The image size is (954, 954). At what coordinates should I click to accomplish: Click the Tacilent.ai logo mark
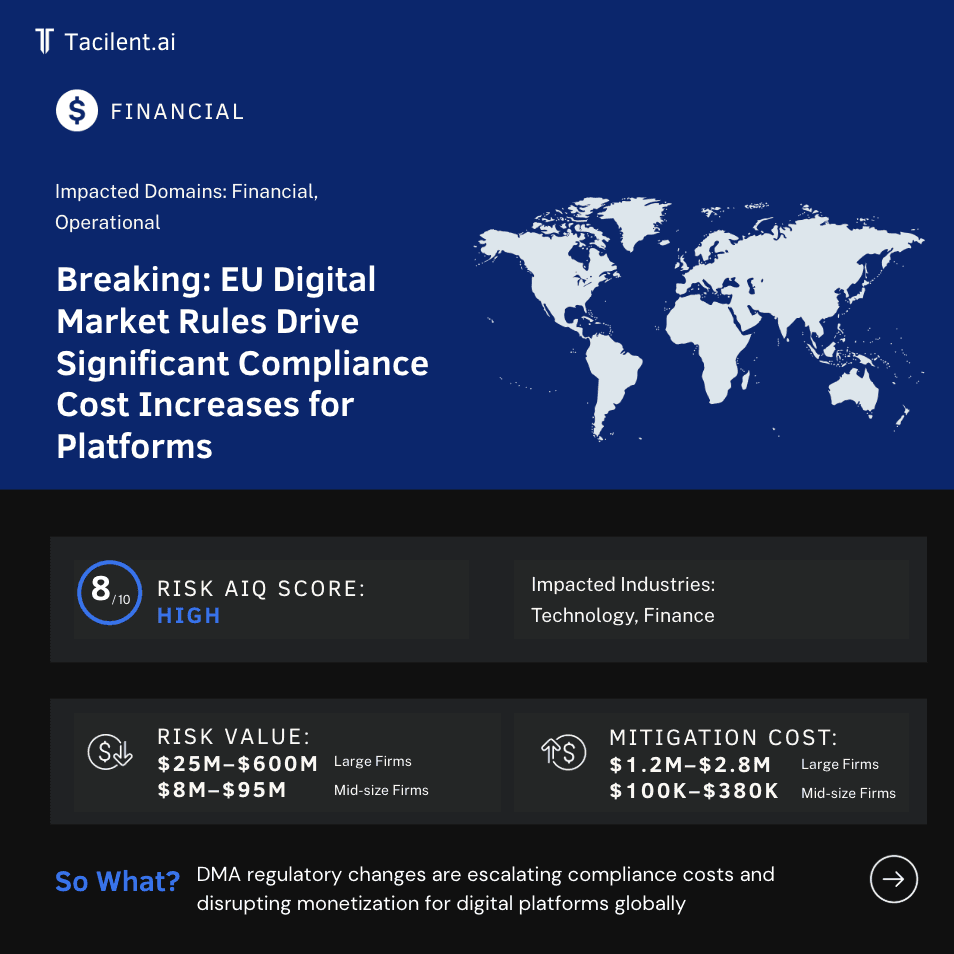(x=44, y=41)
